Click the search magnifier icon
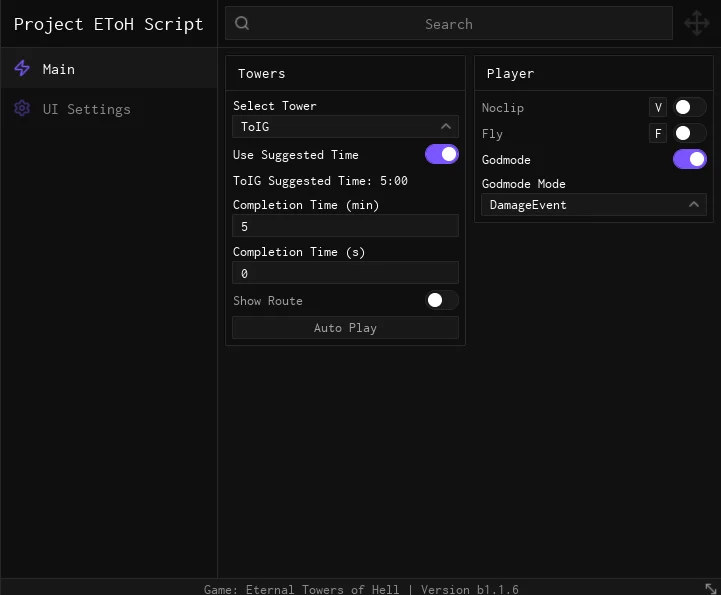 coord(242,23)
